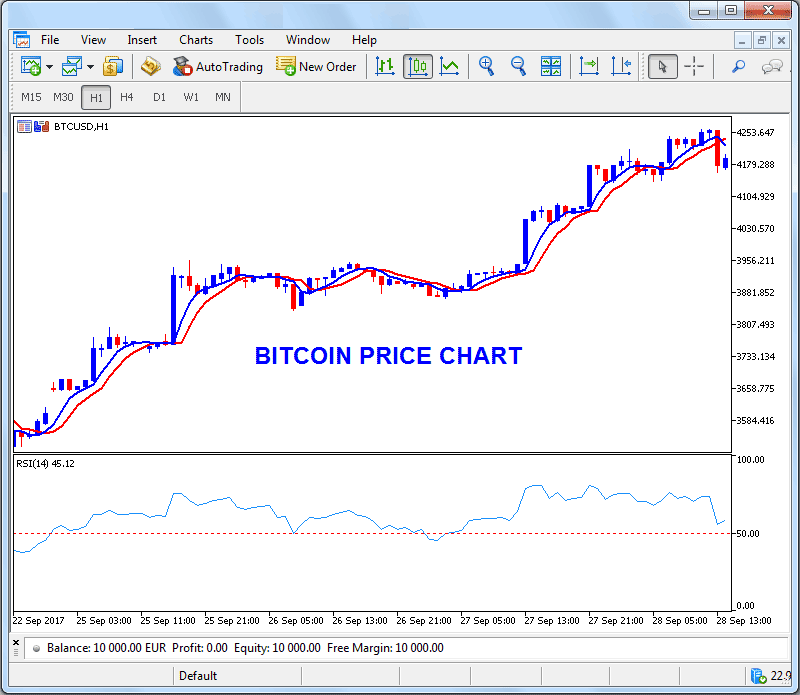Toggle Chart Shift icon
Screen dimensions: 800x695
(x=621, y=66)
